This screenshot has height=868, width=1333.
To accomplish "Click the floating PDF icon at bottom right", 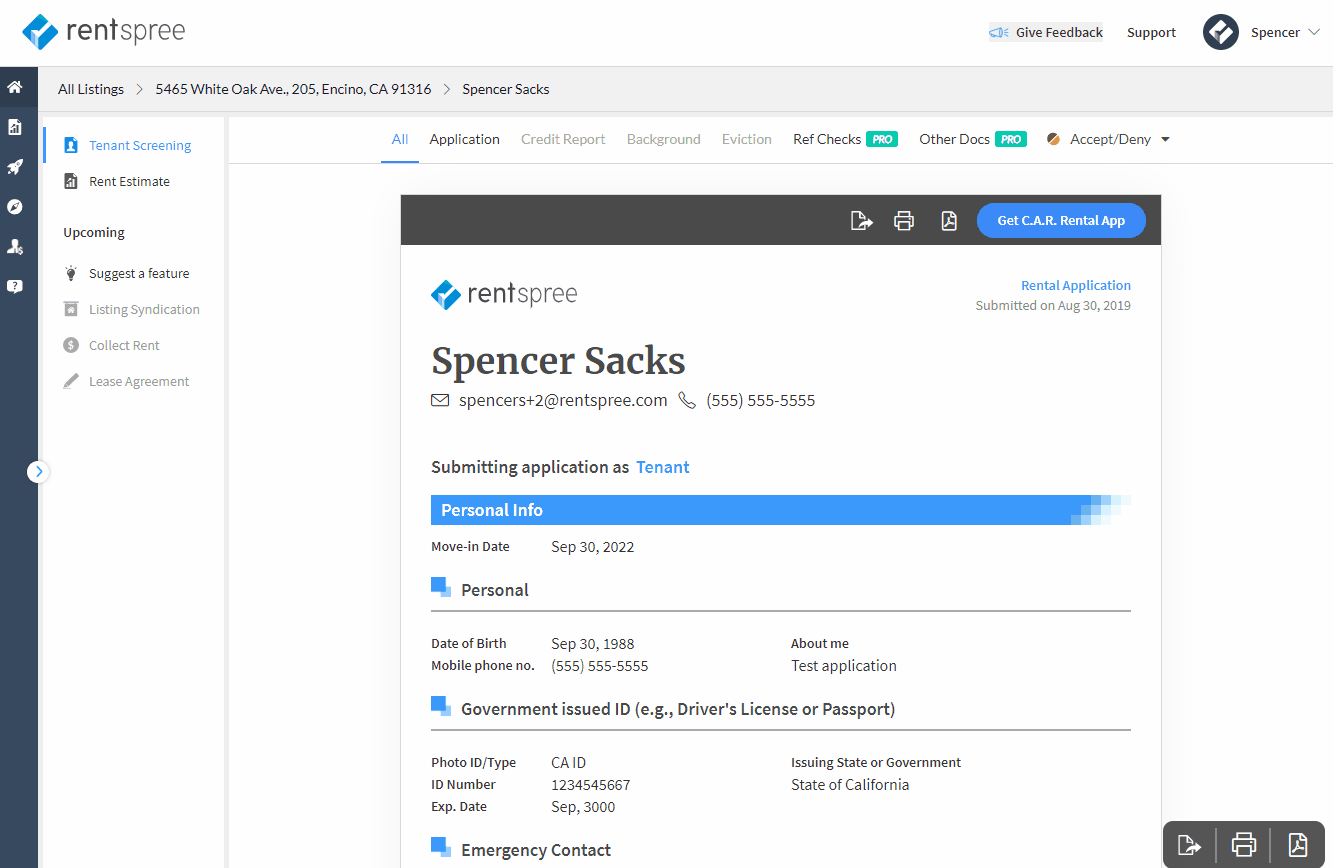I will pyautogui.click(x=1298, y=845).
